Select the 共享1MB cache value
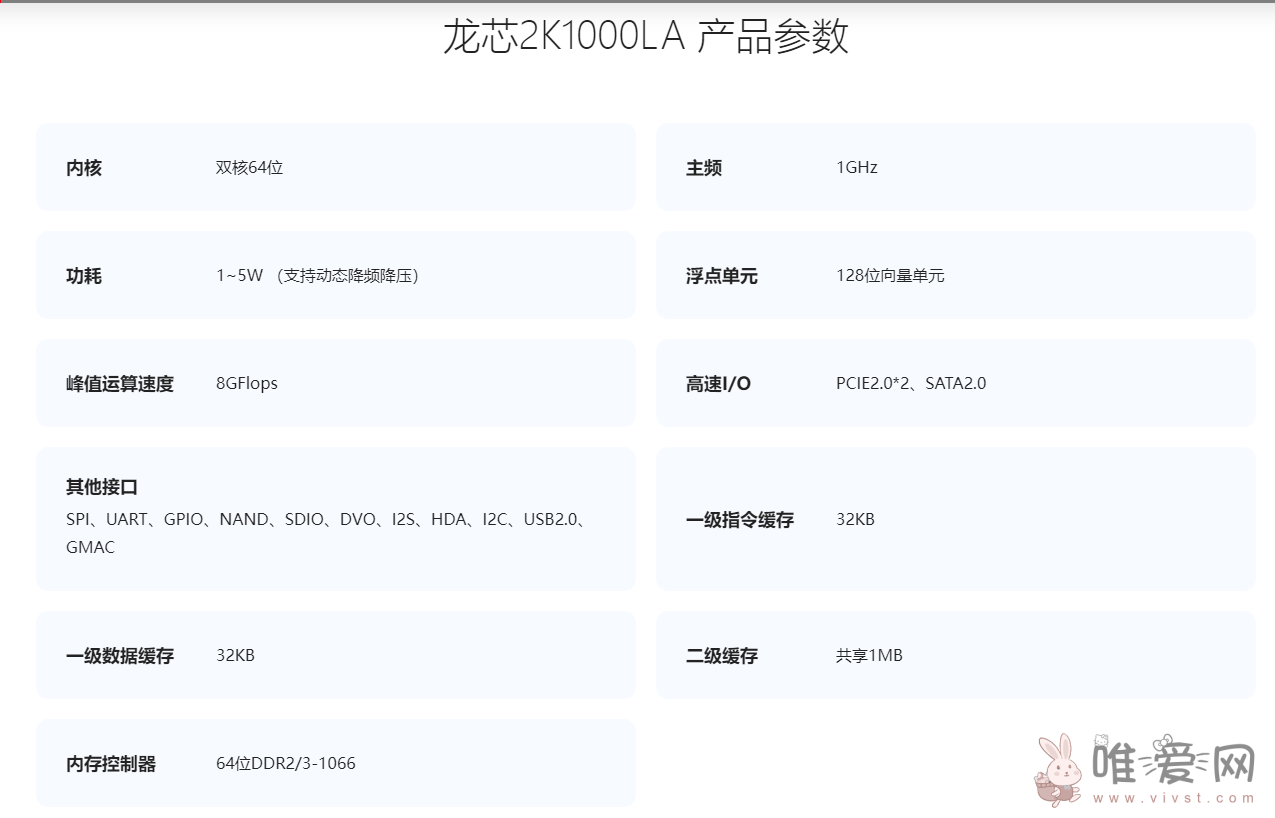 click(869, 655)
